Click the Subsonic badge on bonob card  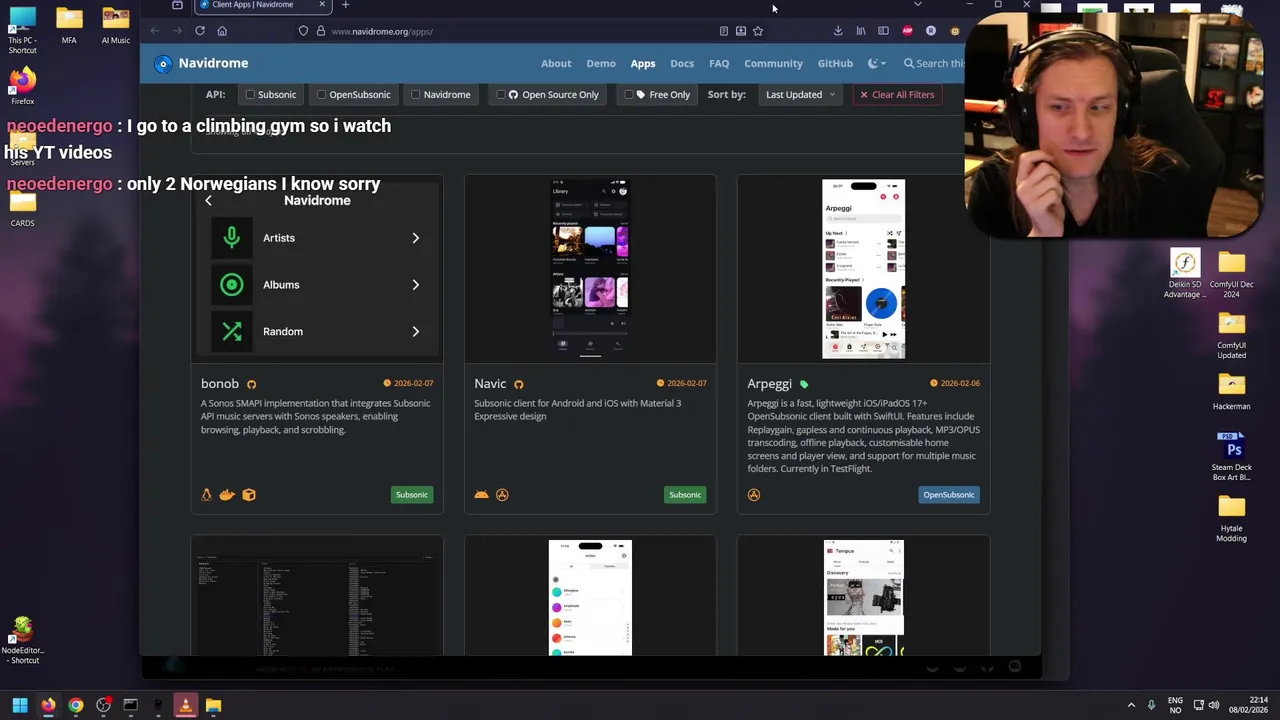[412, 495]
